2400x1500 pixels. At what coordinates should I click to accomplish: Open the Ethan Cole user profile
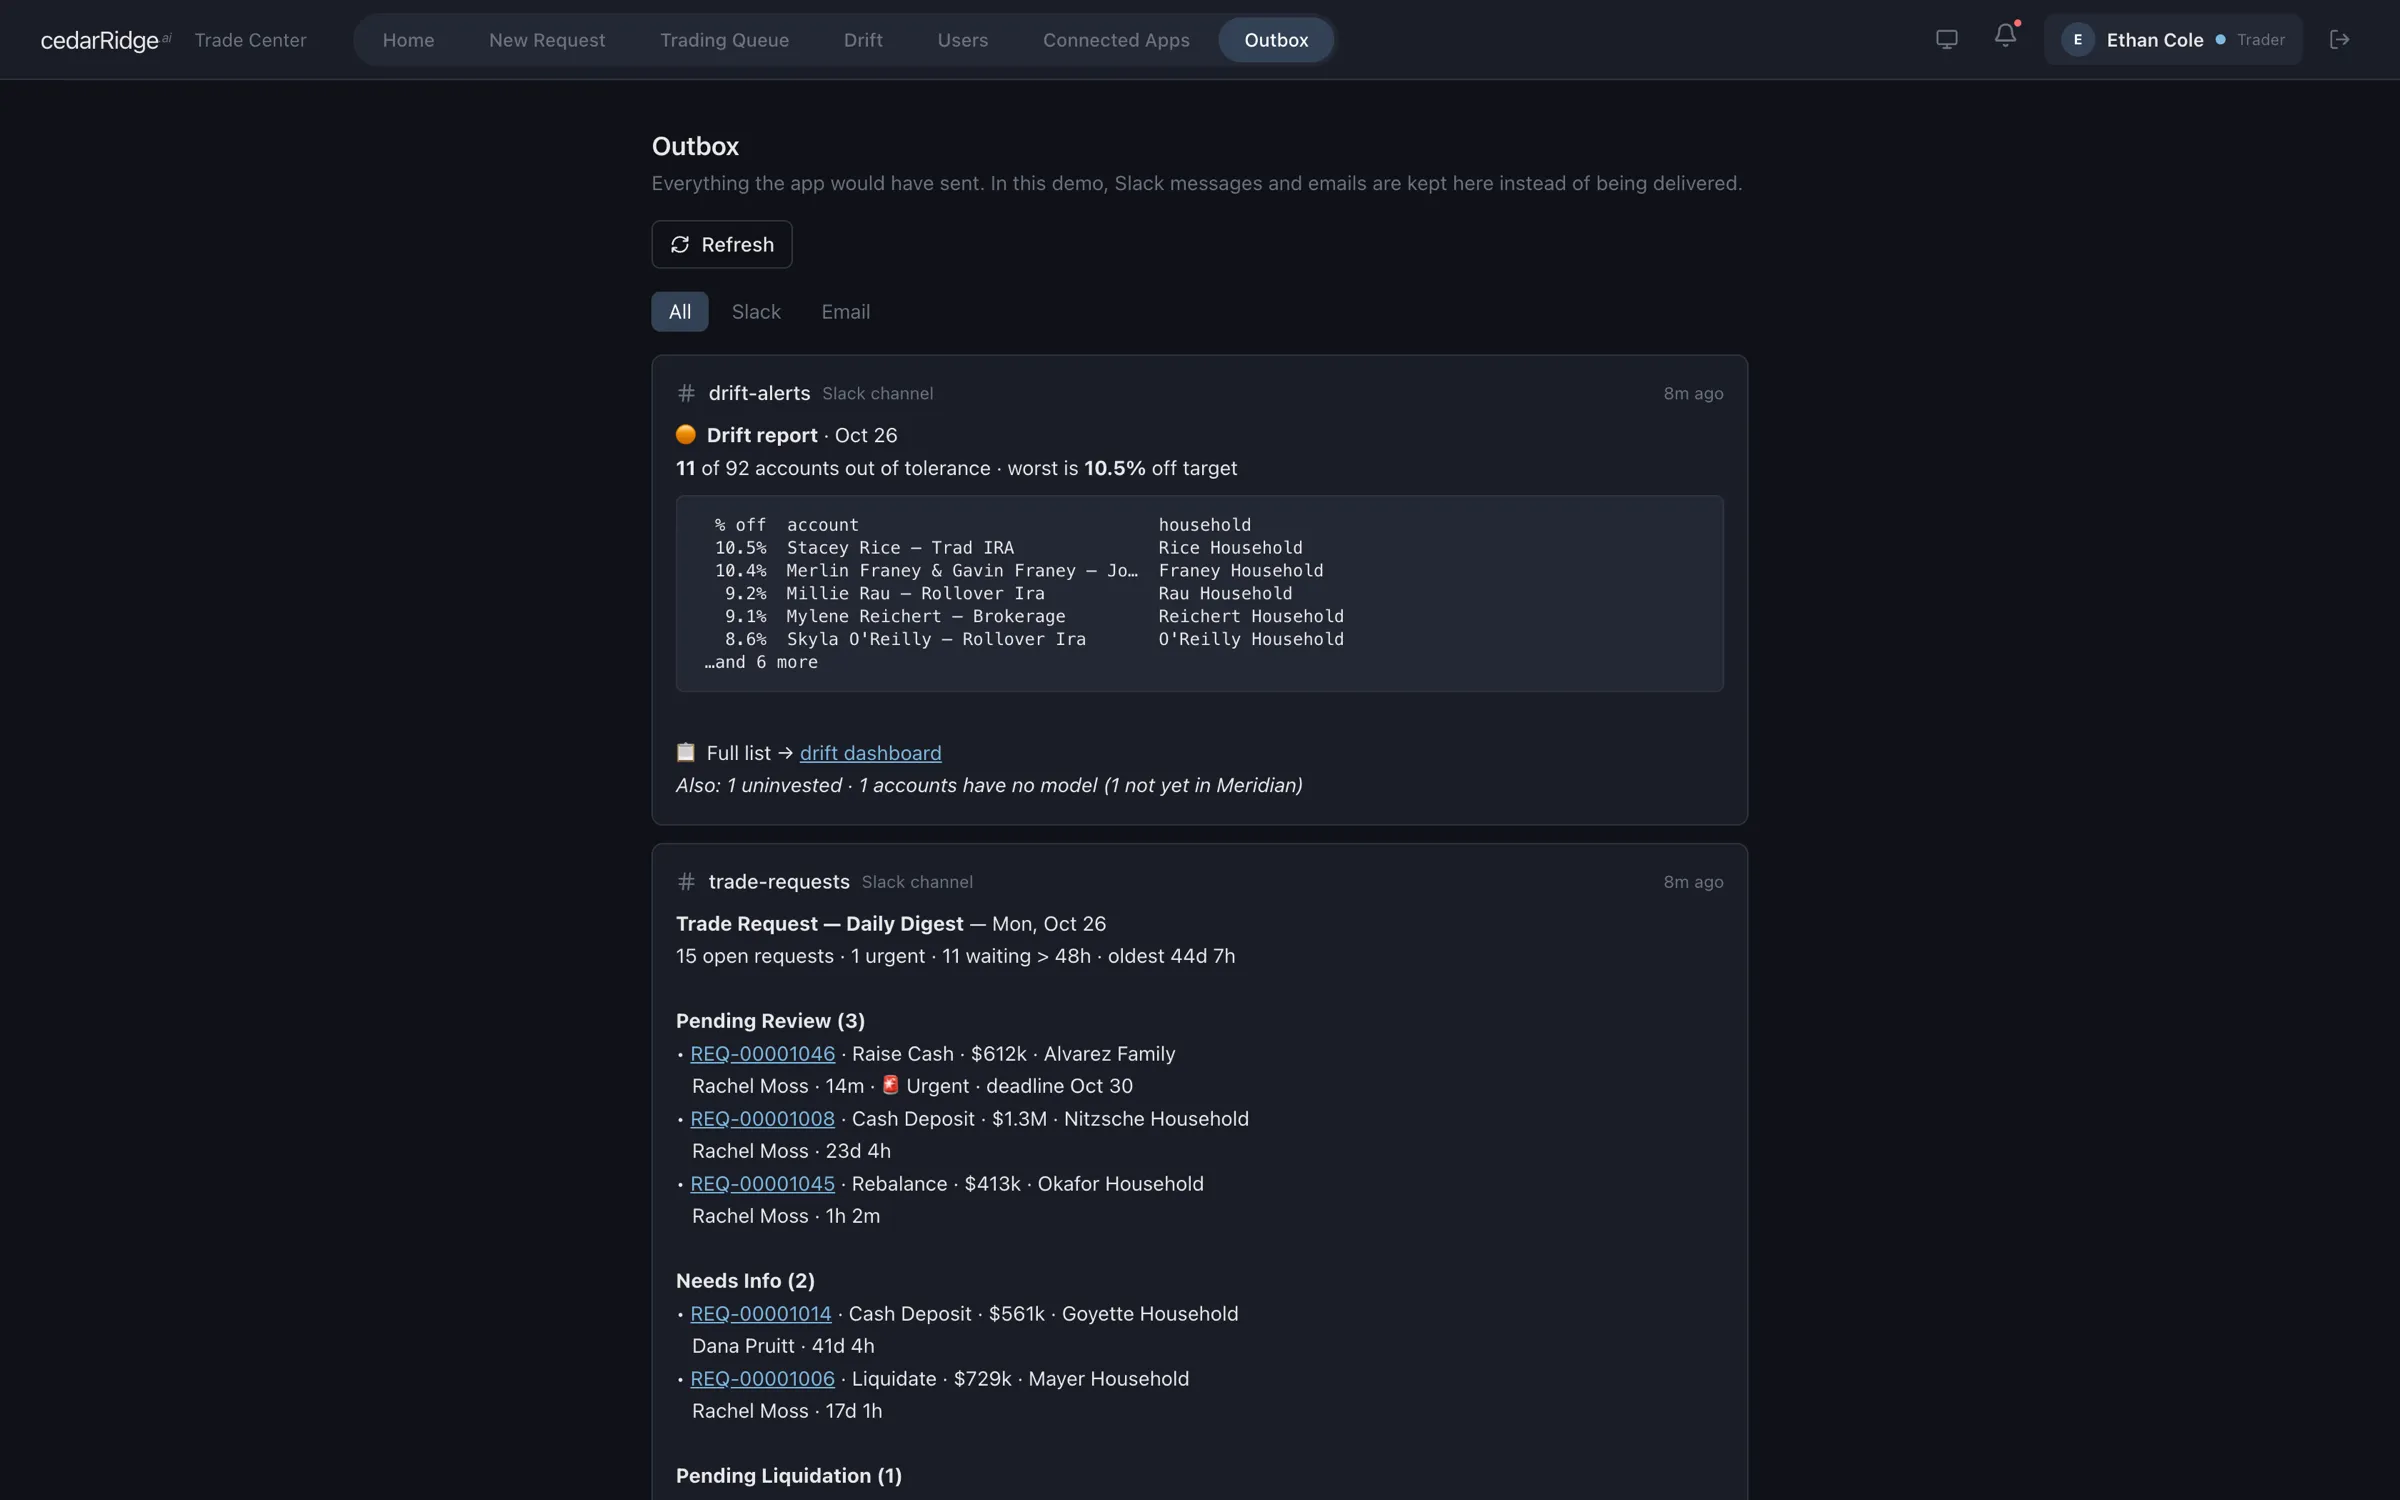2173,40
